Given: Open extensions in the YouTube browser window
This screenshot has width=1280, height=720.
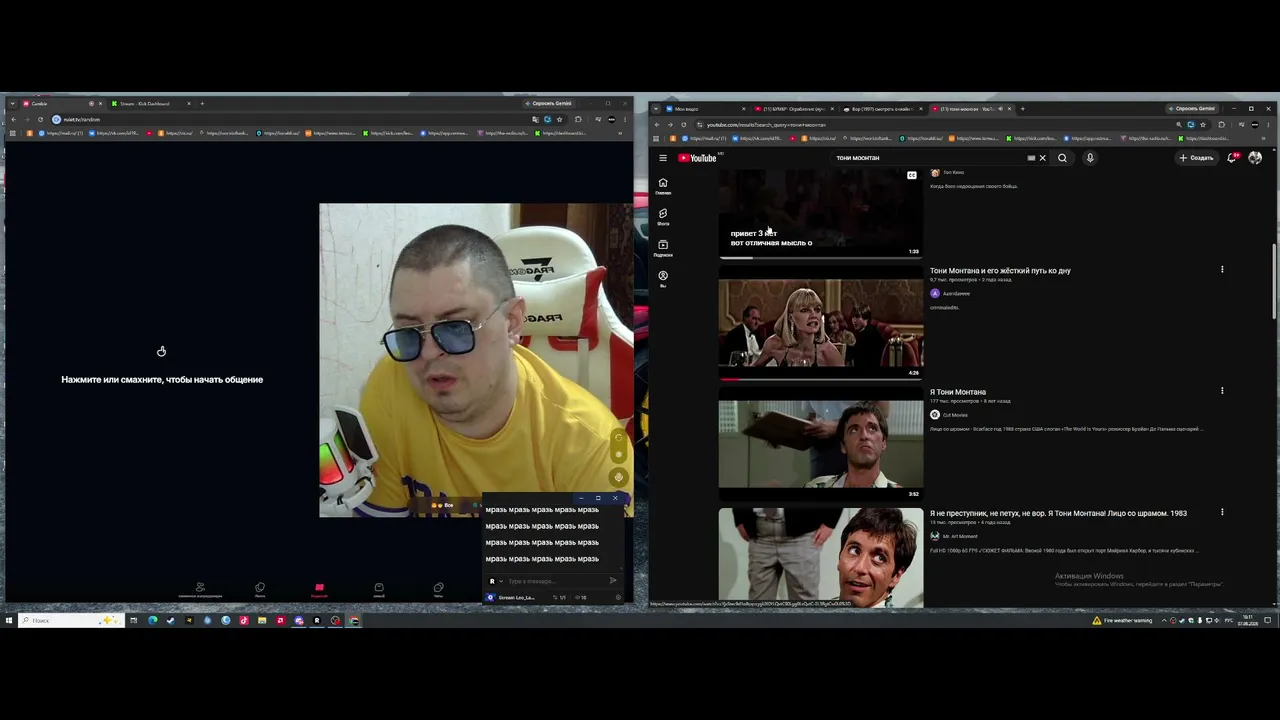Looking at the screenshot, I should pos(1221,125).
